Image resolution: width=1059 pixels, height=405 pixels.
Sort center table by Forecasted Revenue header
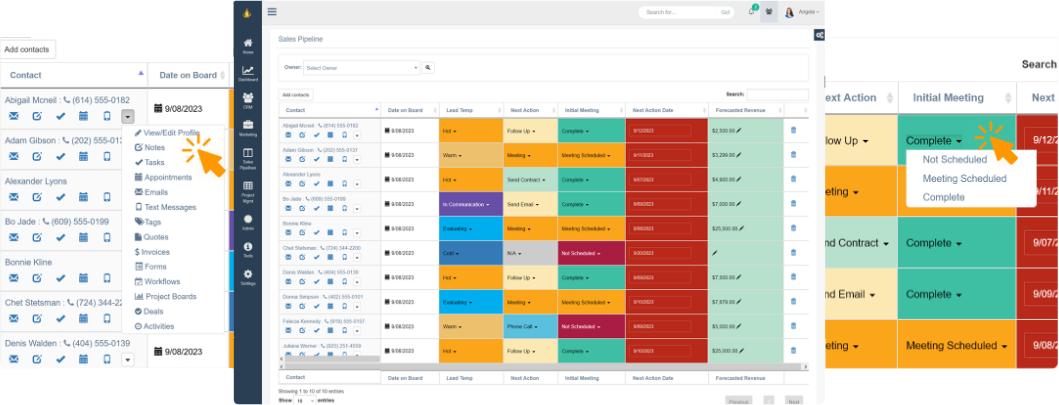tap(746, 110)
